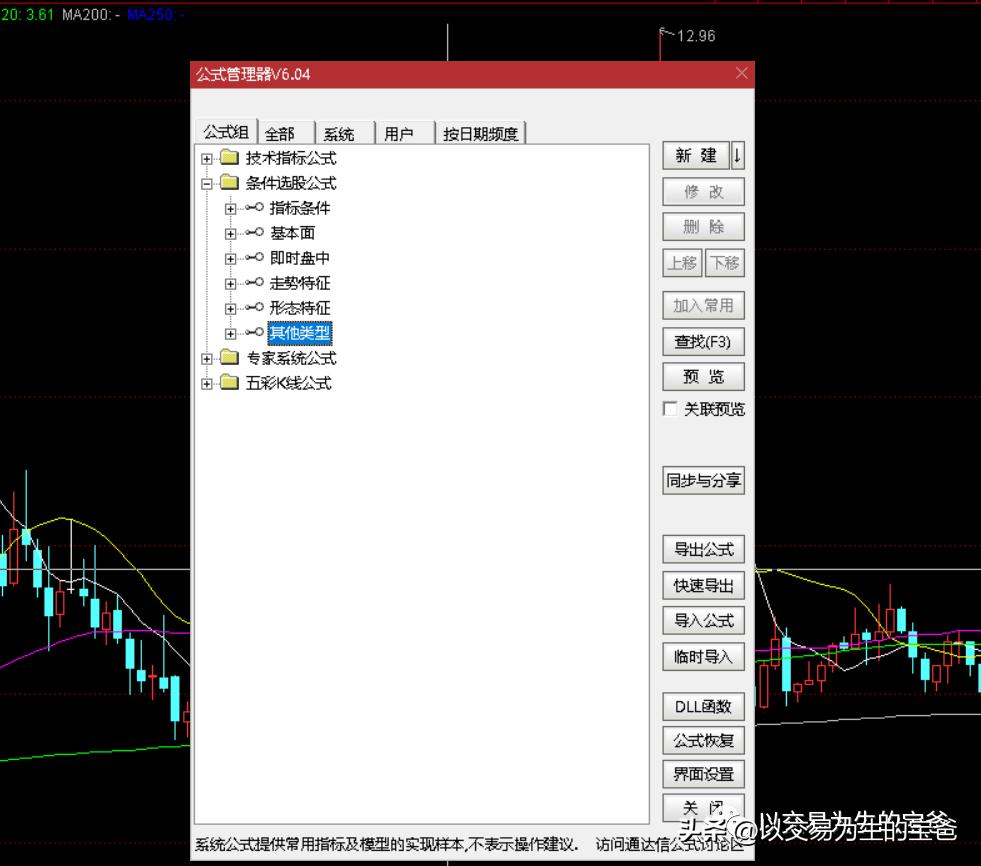Expand the 指标条件 subgroup
The height and width of the screenshot is (866, 981).
(230, 209)
